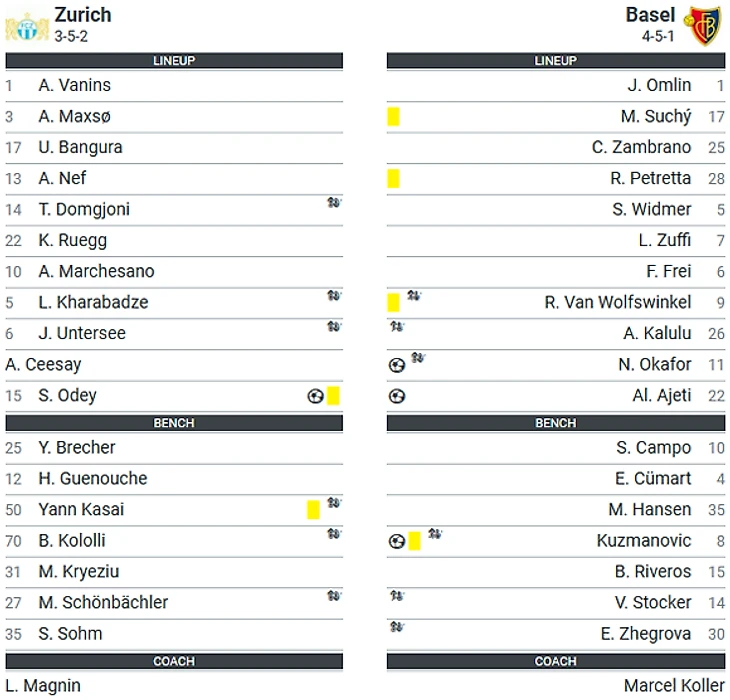This screenshot has width=730, height=700.
Task: Click the goal ball icon beside Al. Ajeti
Action: click(x=396, y=396)
